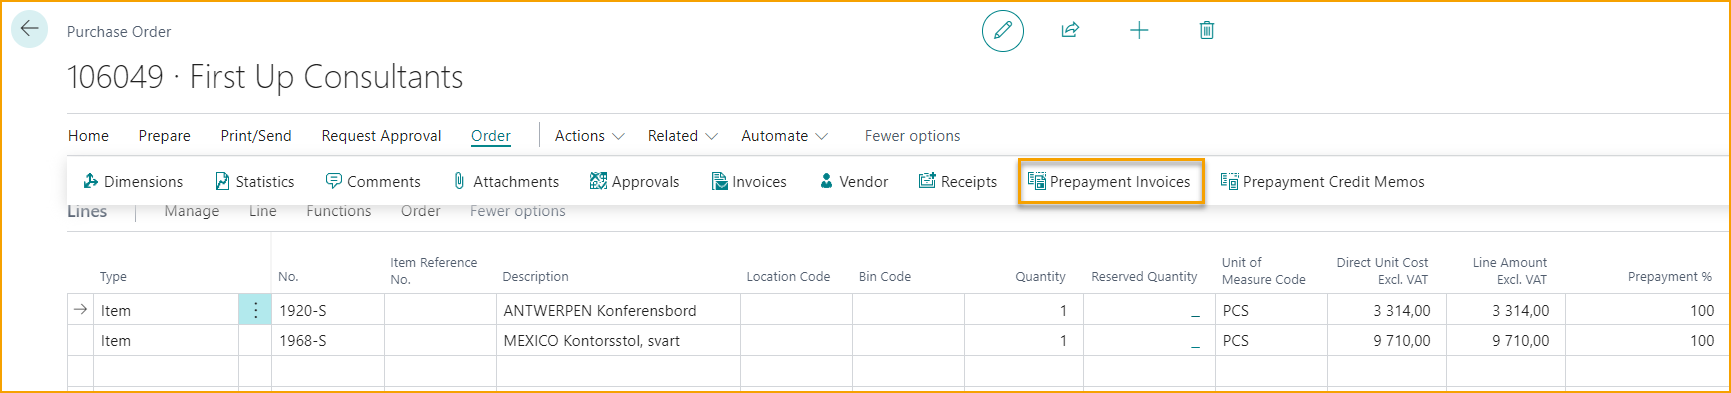Click Unit of Measure Code header
1731x393 pixels.
(x=1263, y=271)
